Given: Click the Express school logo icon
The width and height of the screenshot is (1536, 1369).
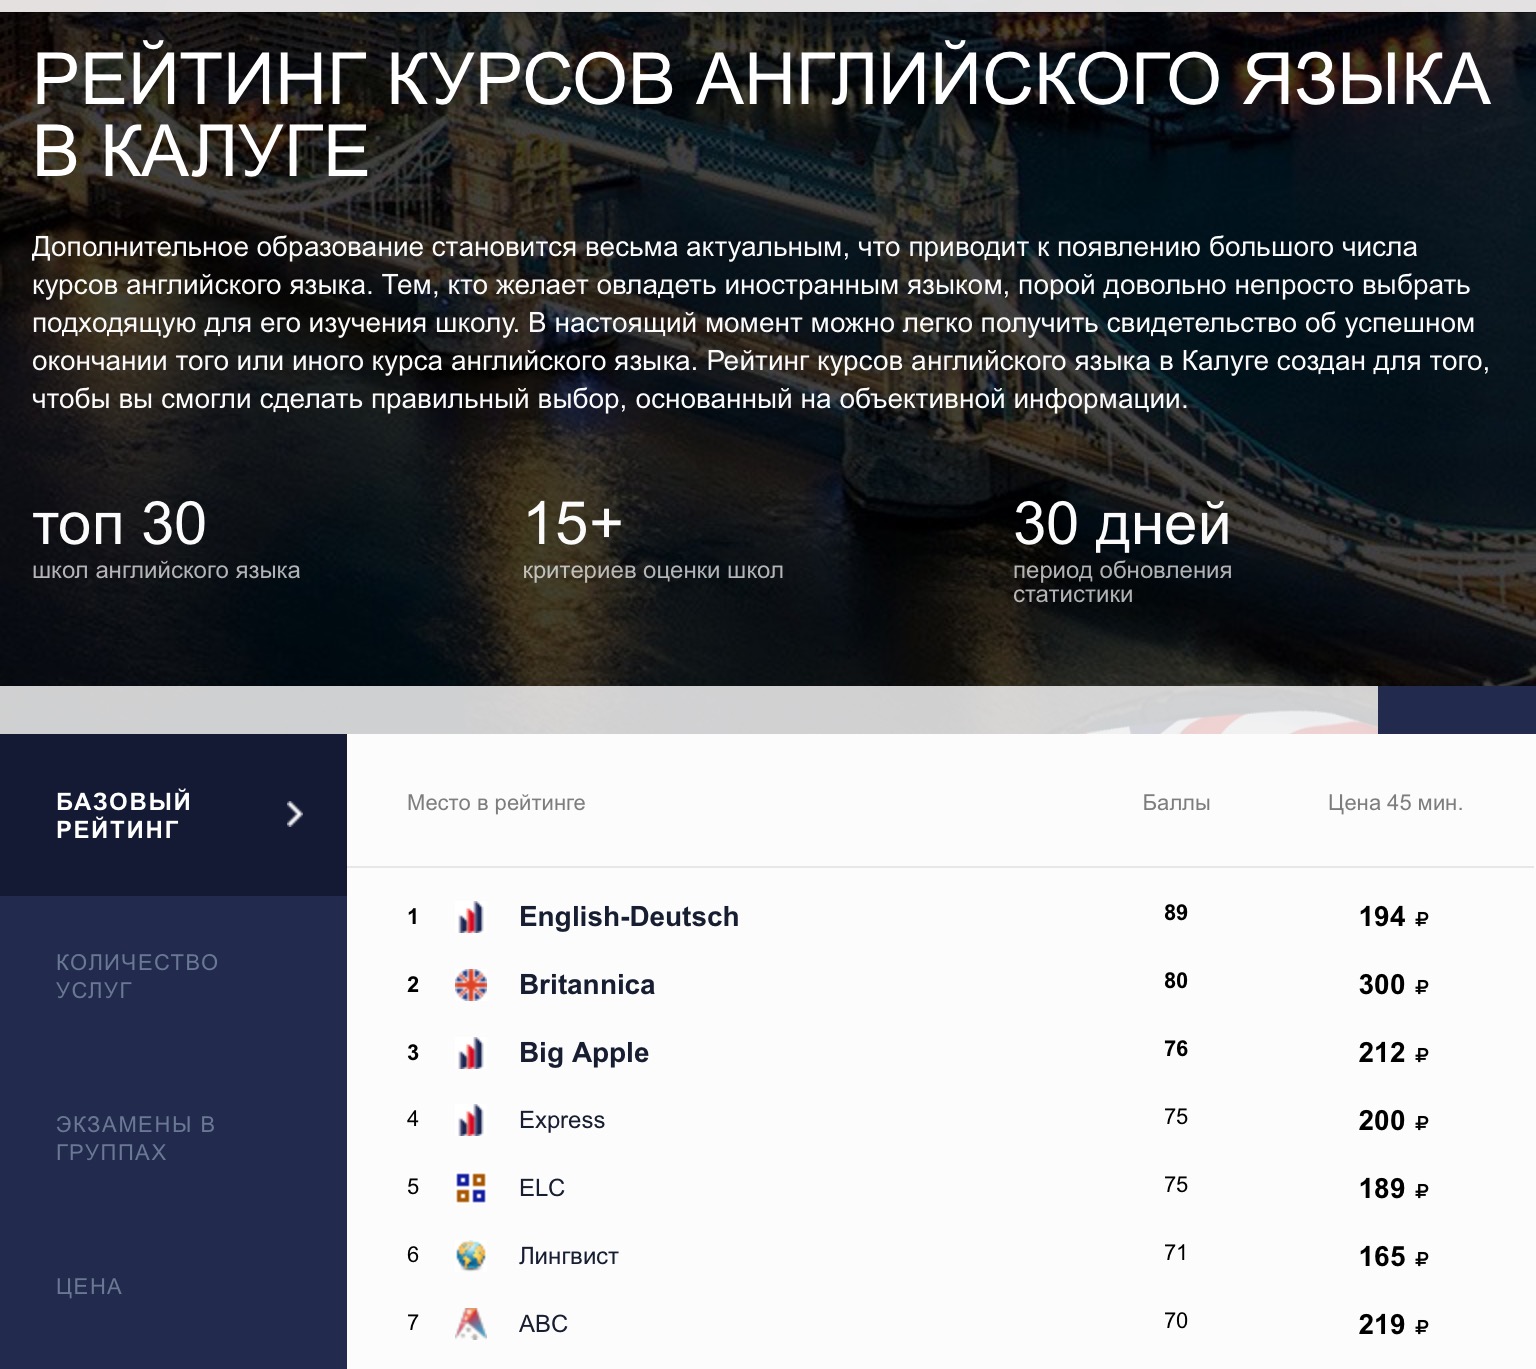Looking at the screenshot, I should 471,1121.
